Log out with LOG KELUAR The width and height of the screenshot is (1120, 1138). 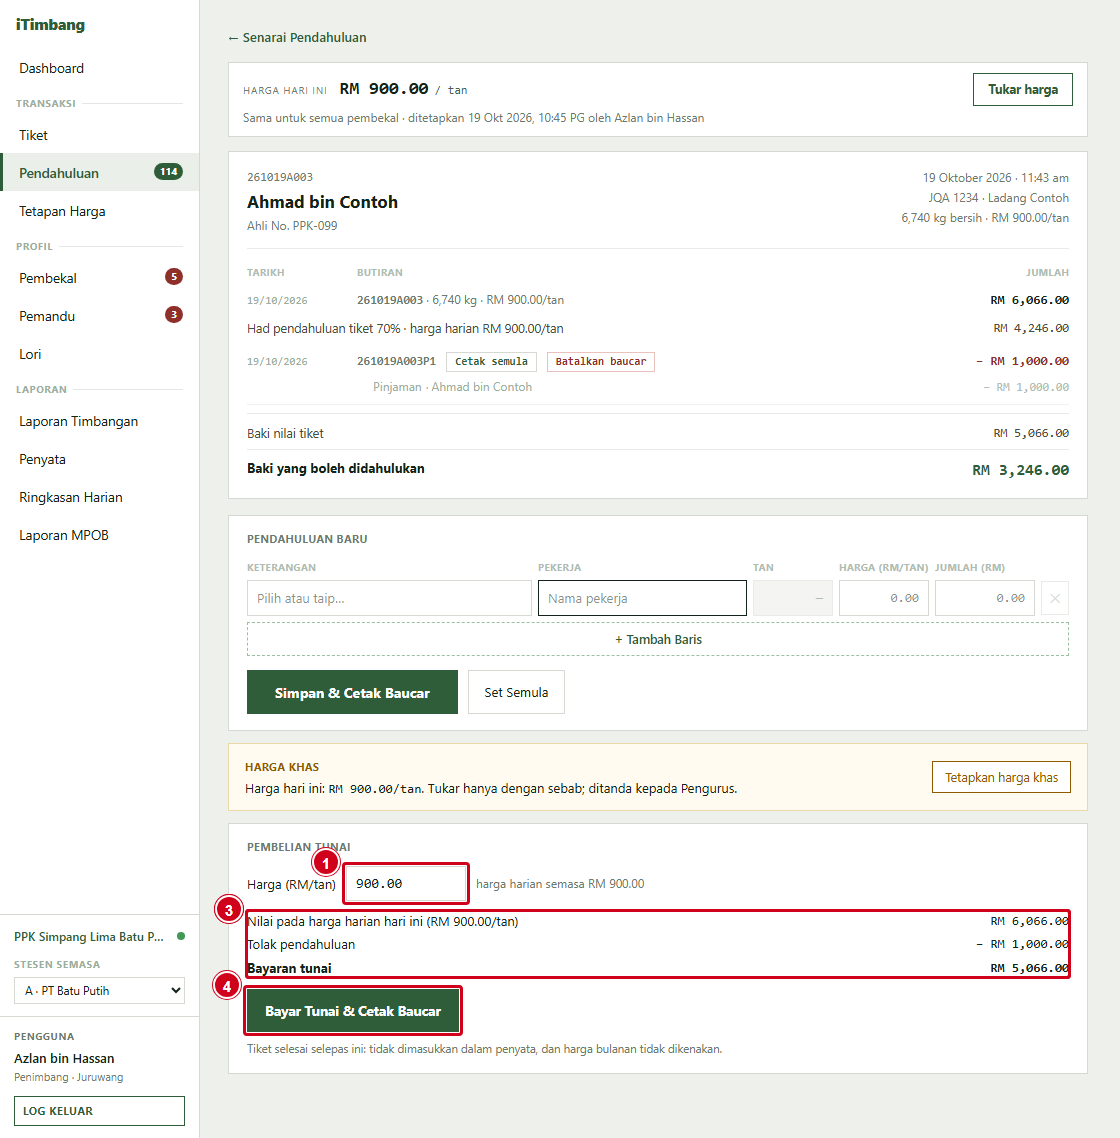click(99, 1110)
